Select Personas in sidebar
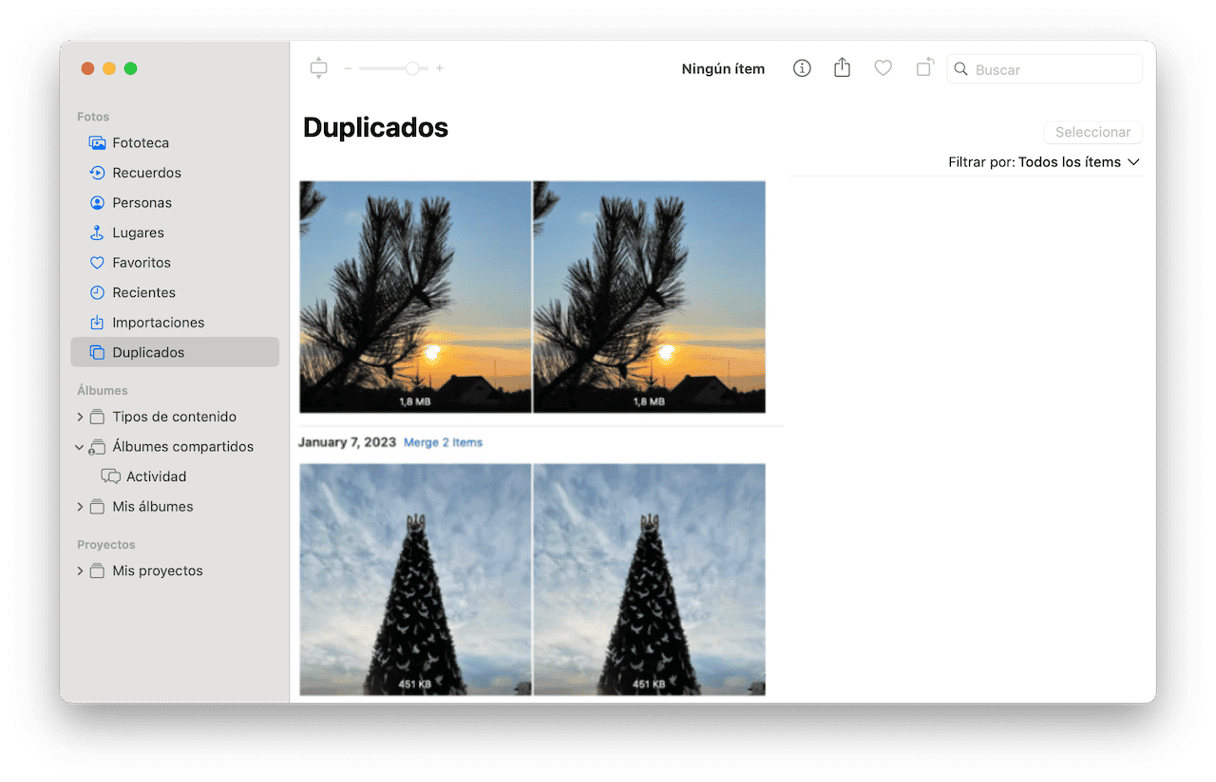1216x782 pixels. [175, 203]
